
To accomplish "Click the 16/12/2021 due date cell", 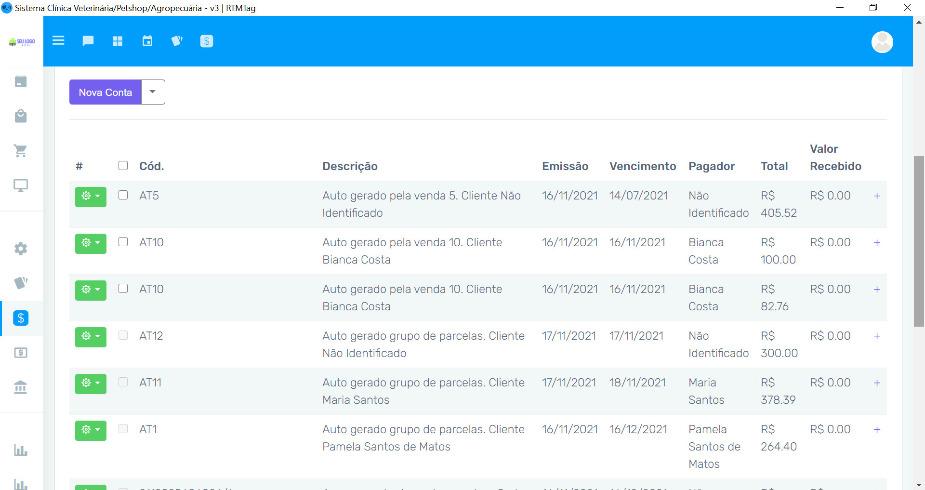I will (x=638, y=429).
